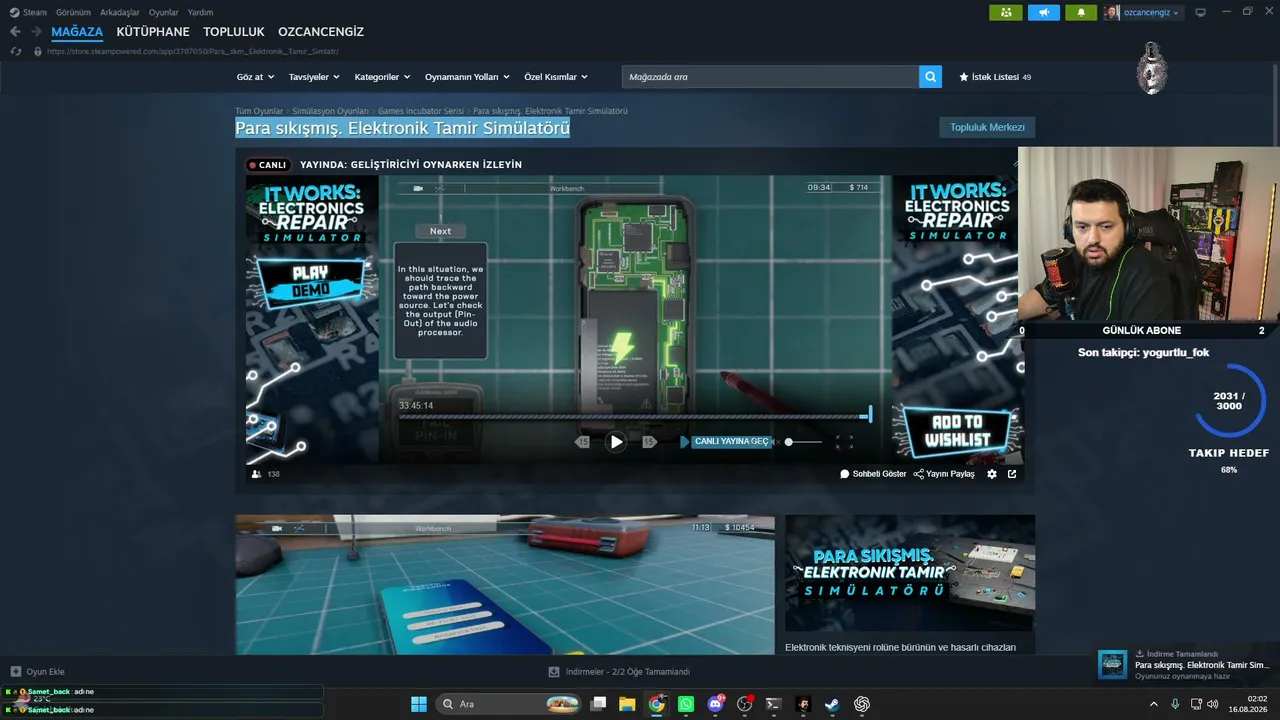Open the Arkadaşlar menu
Viewport: 1280px width, 720px height.
120,13
